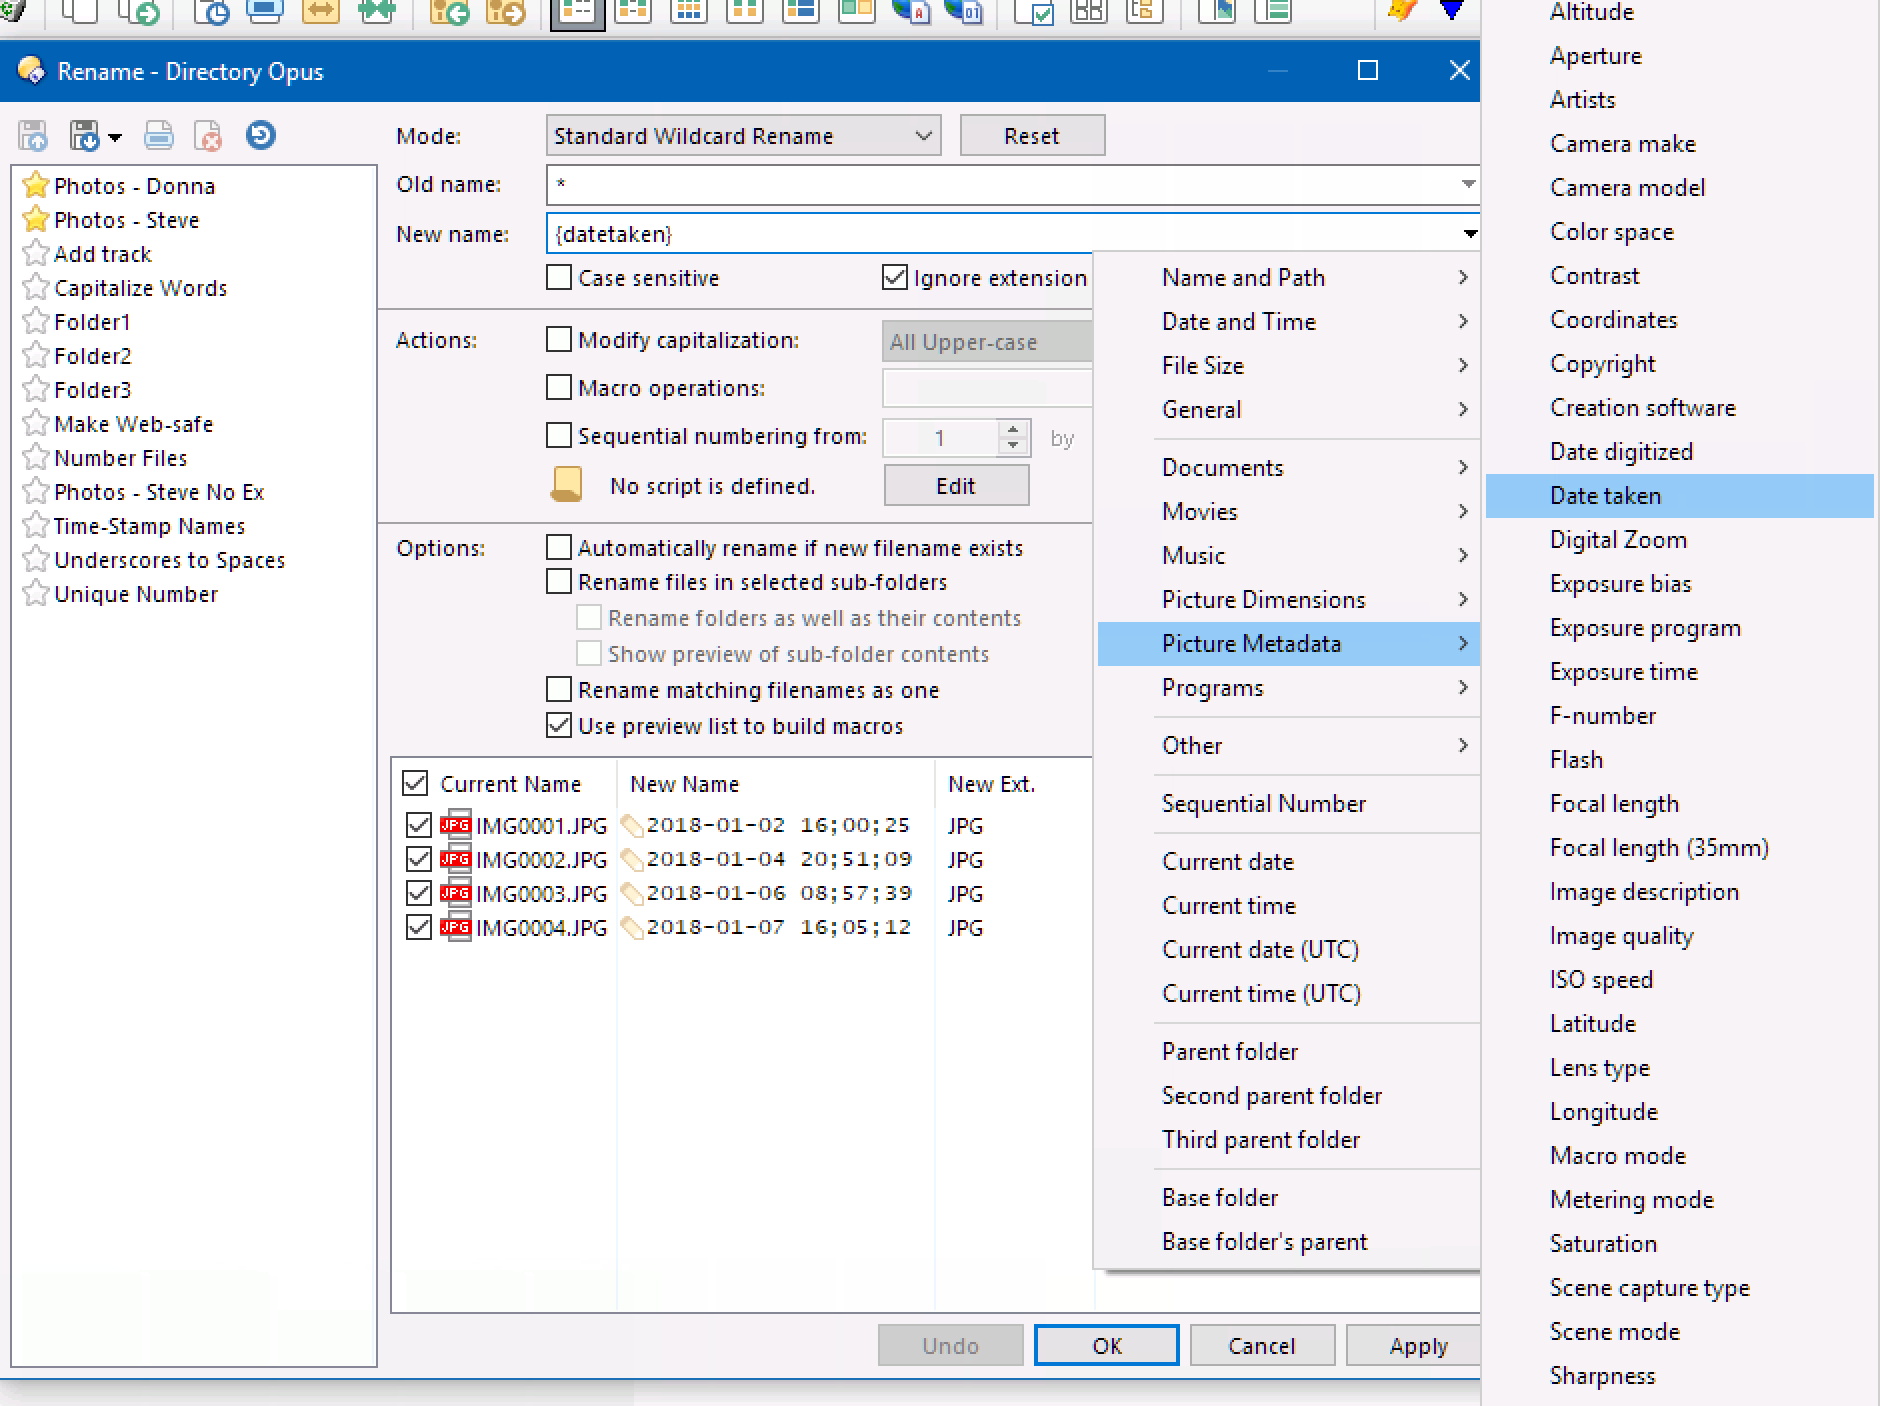Image resolution: width=1880 pixels, height=1406 pixels.
Task: Click the gold star beside Photos - Steve
Action: click(36, 219)
